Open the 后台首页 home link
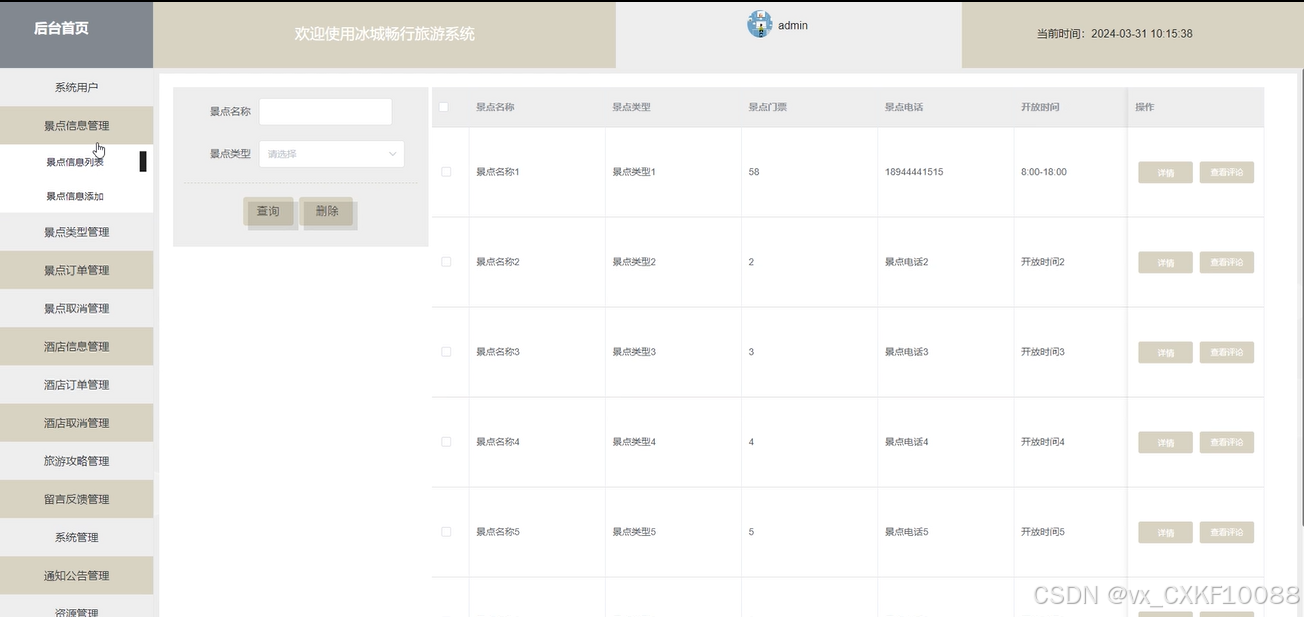1304x617 pixels. [x=62, y=28]
